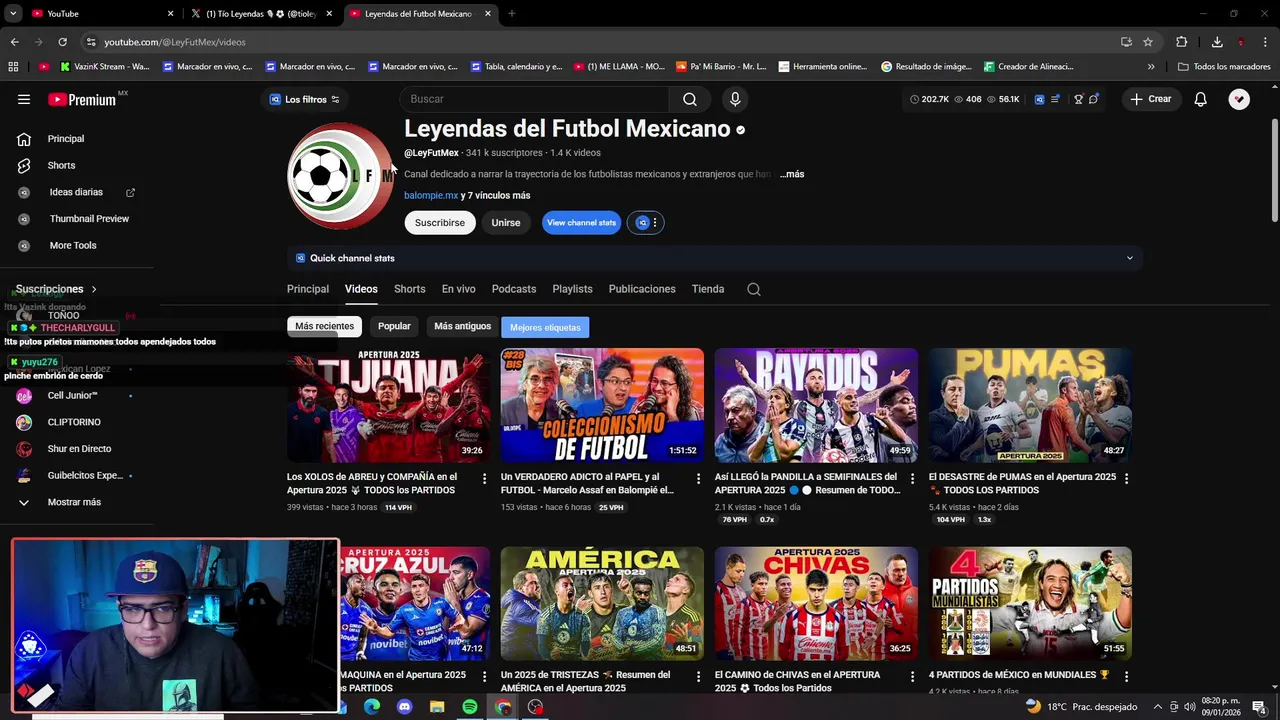Image resolution: width=1280 pixels, height=720 pixels.
Task: Select the Más recientes sort chip
Action: (324, 326)
